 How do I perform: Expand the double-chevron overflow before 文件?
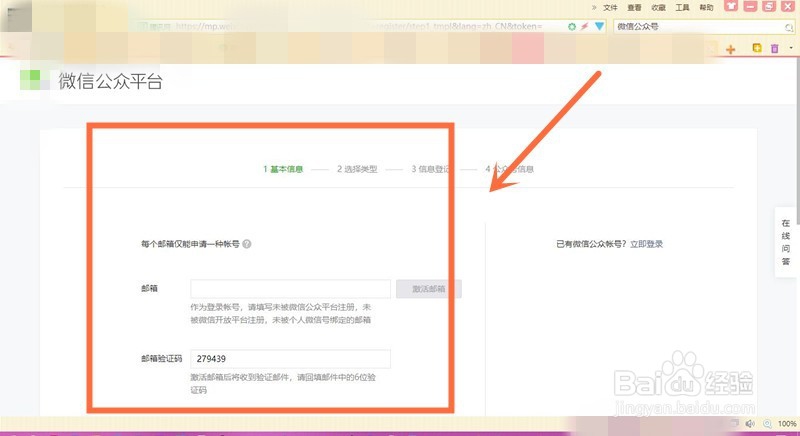[594, 7]
